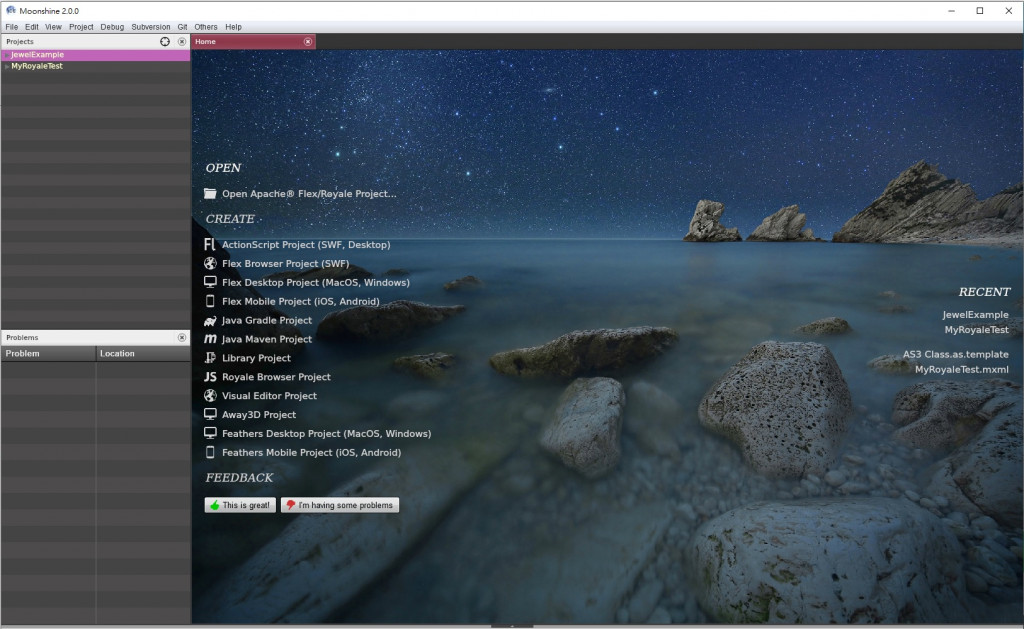Click the refresh/sync icon in Projects panel header

pyautogui.click(x=165, y=41)
